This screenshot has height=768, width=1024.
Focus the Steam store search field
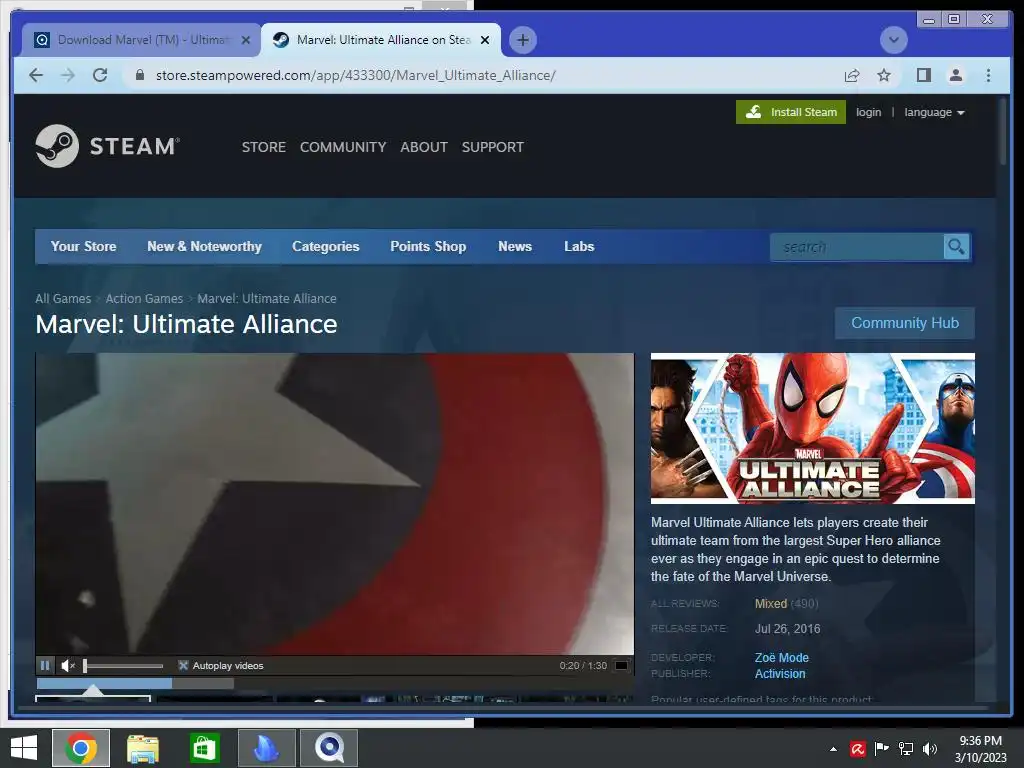pos(857,247)
